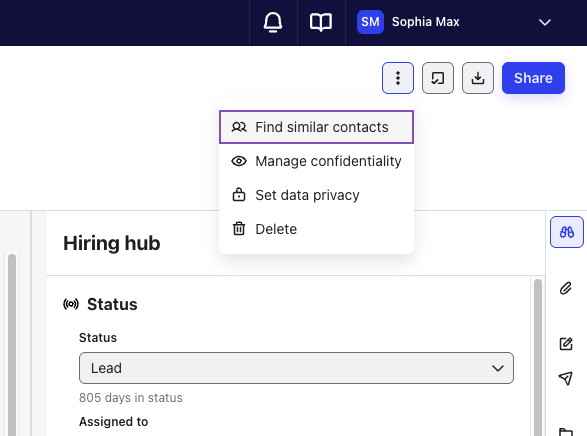Open the folder icon in right sidebar
587x436 pixels.
point(566,432)
